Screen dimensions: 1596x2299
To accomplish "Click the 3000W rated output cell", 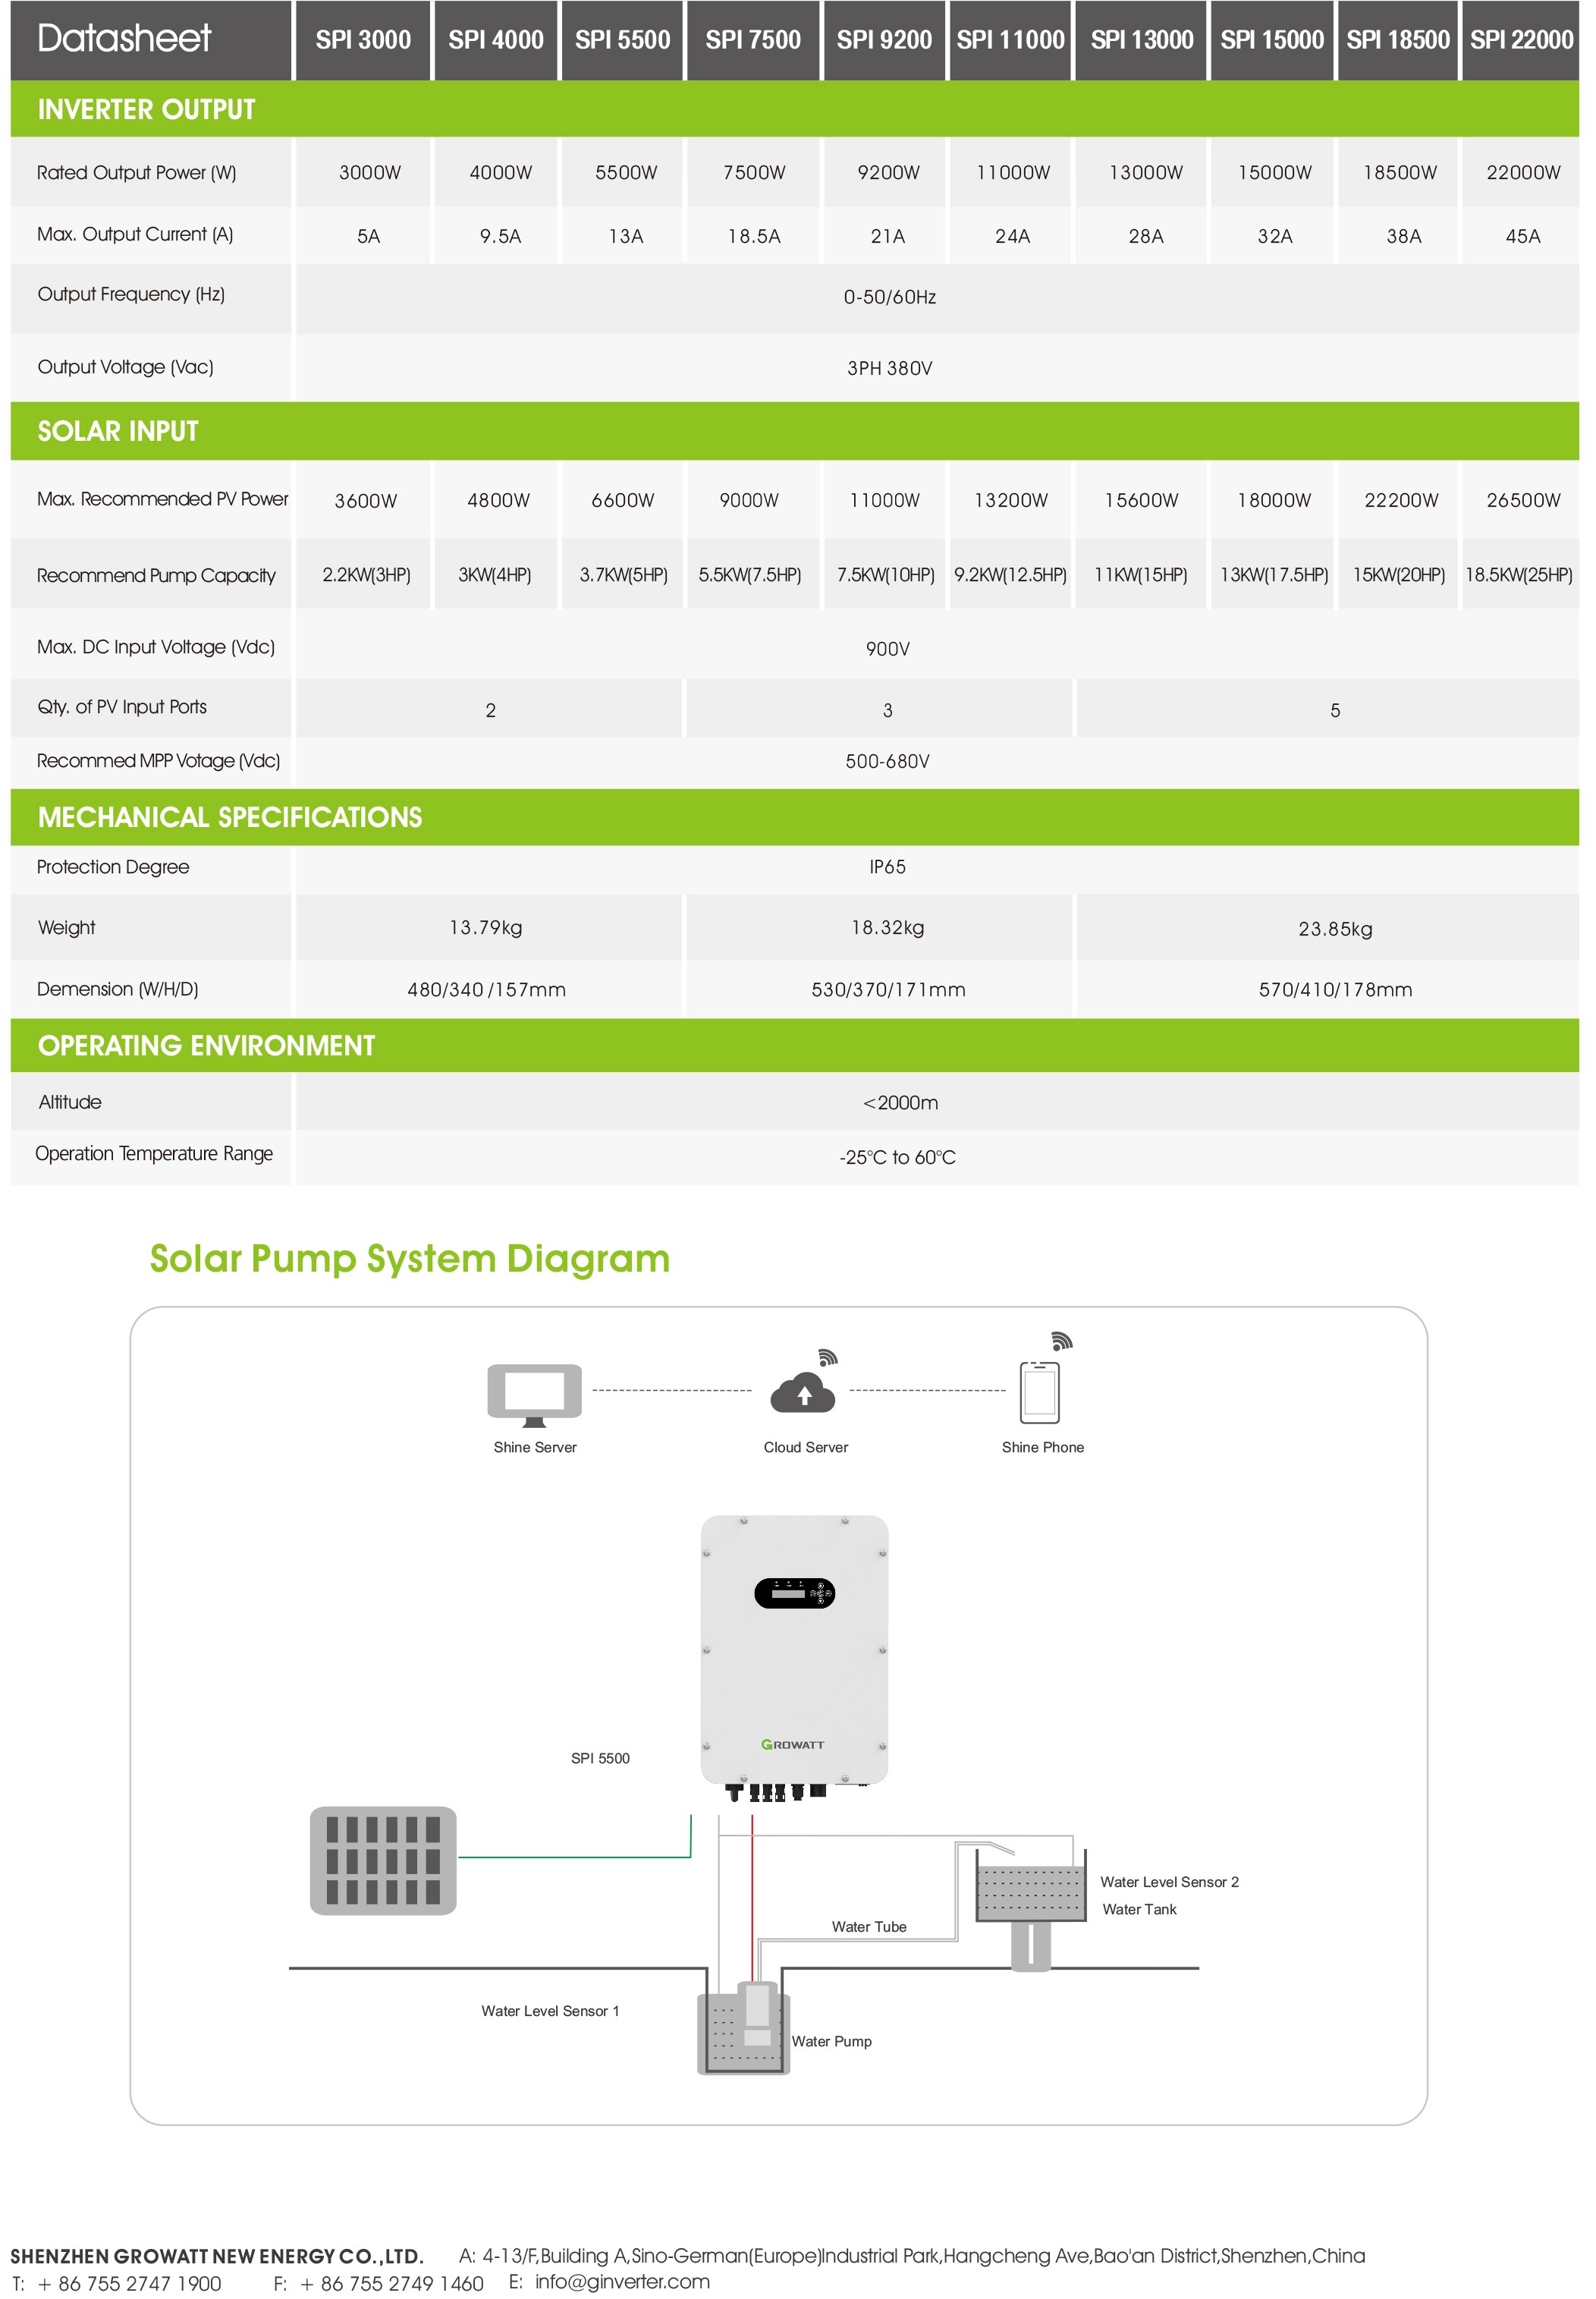I will coord(369,172).
